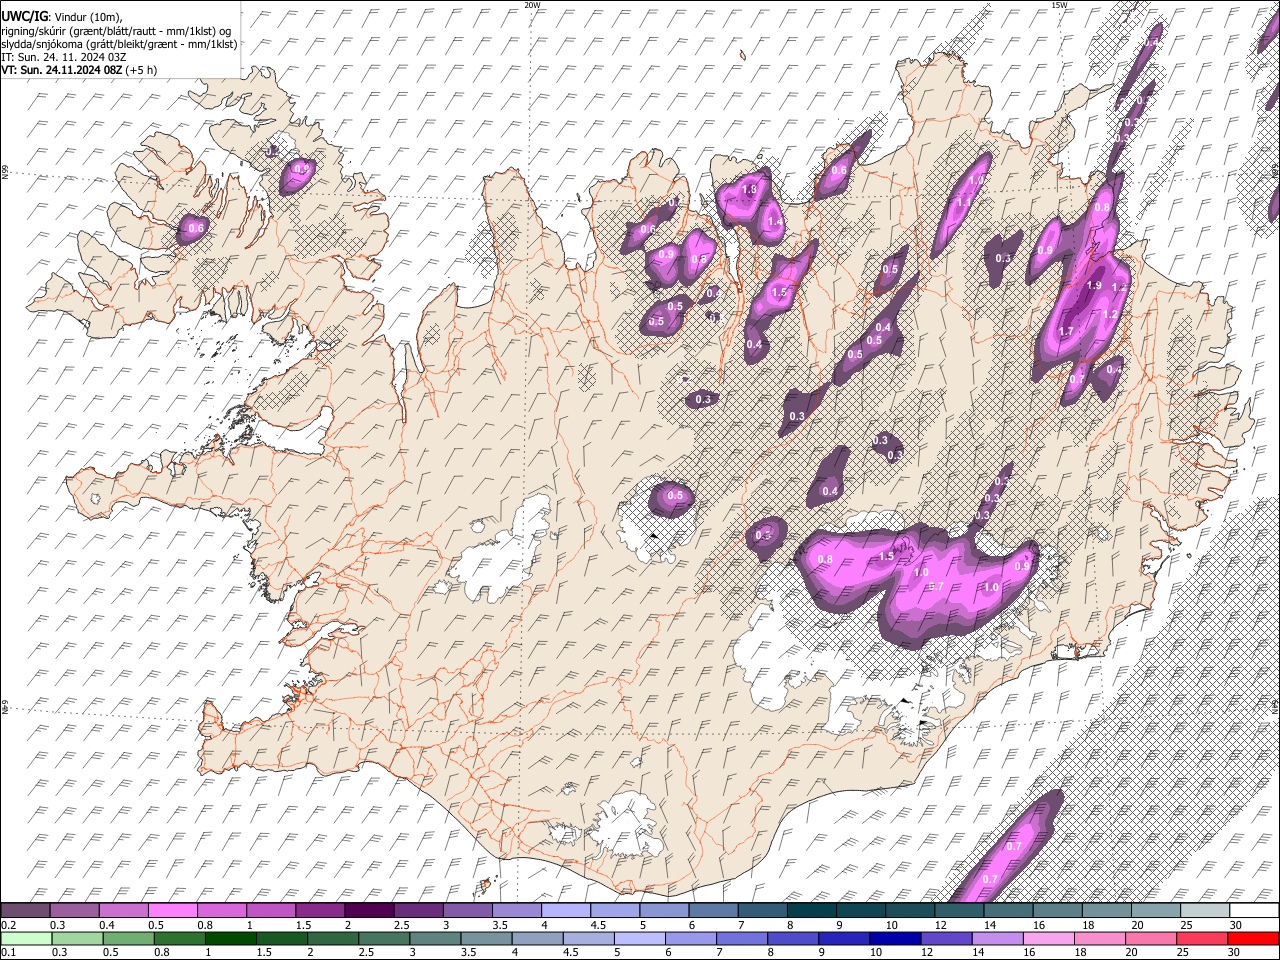
Task: Click the '0.6' value on the Melrakkaslétta north coast
Action: [839, 170]
